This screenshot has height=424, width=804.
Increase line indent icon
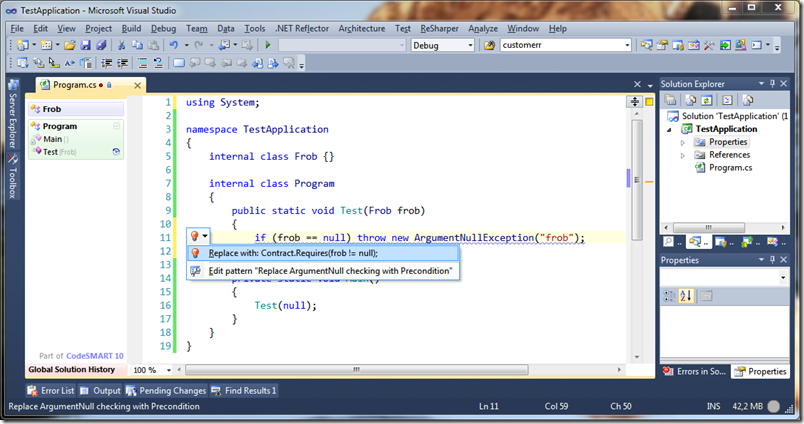point(123,63)
